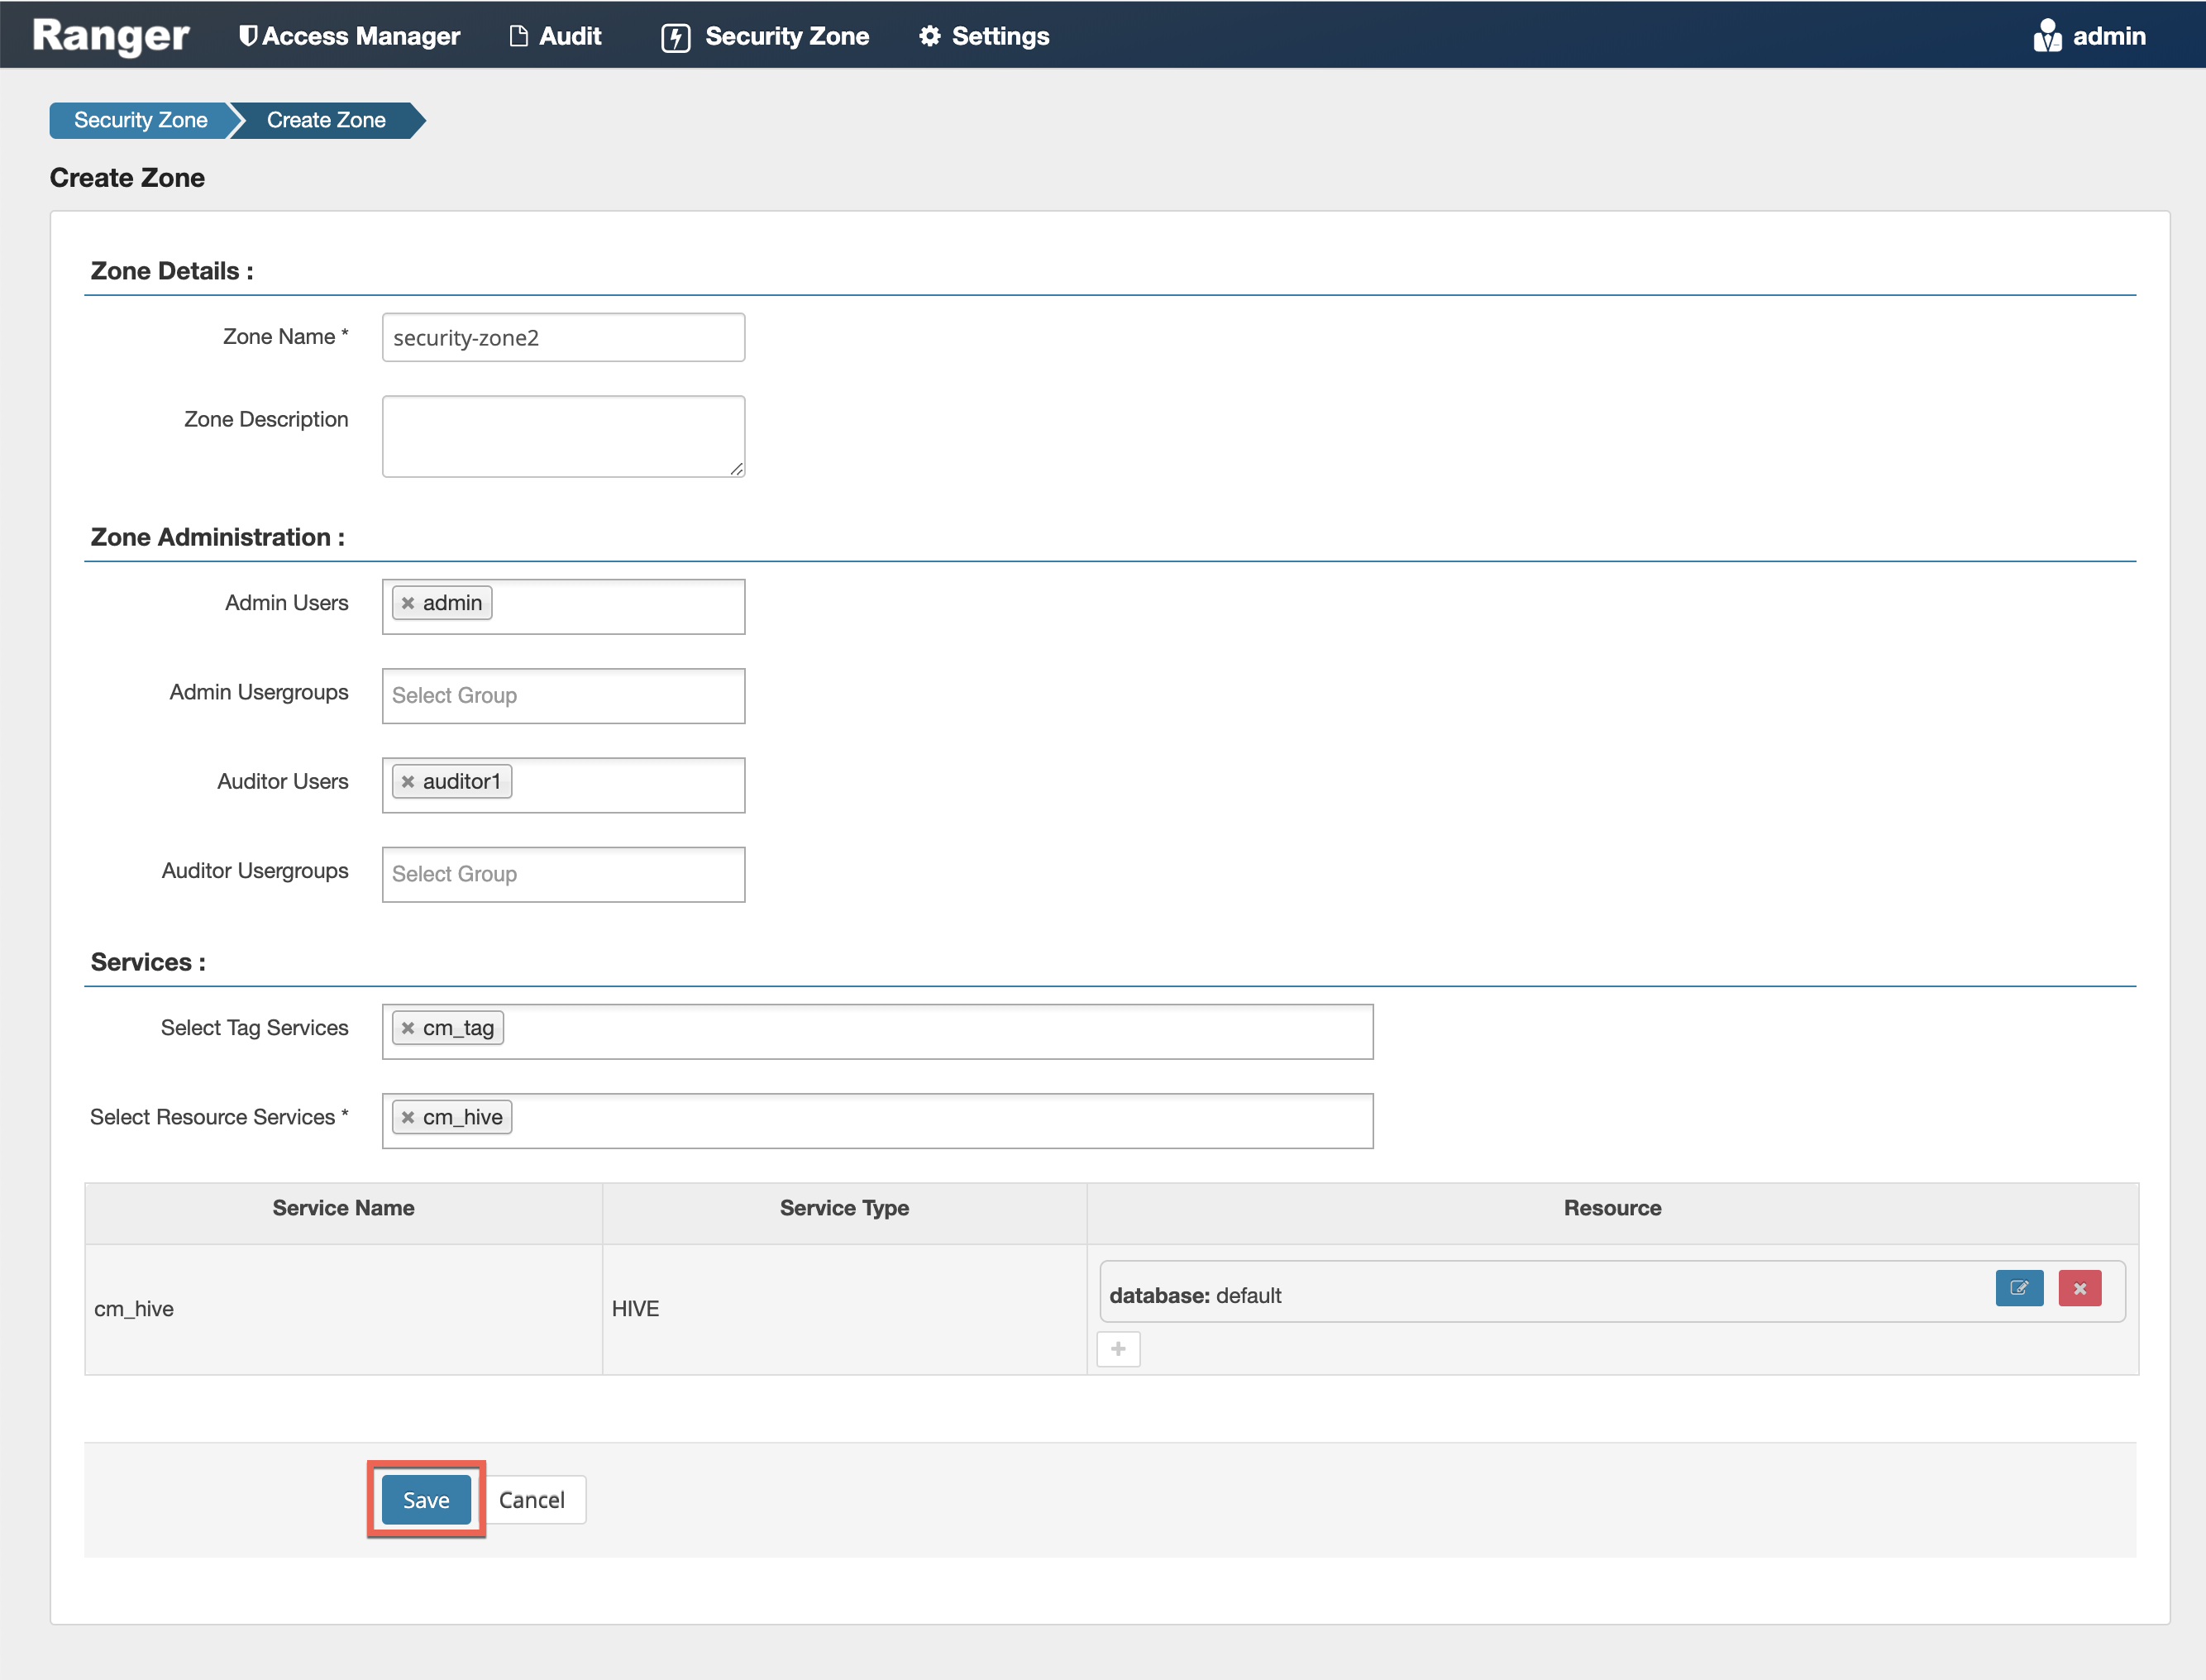This screenshot has width=2206, height=1680.
Task: Remove cm_hive from Resource Services
Action: 408,1117
